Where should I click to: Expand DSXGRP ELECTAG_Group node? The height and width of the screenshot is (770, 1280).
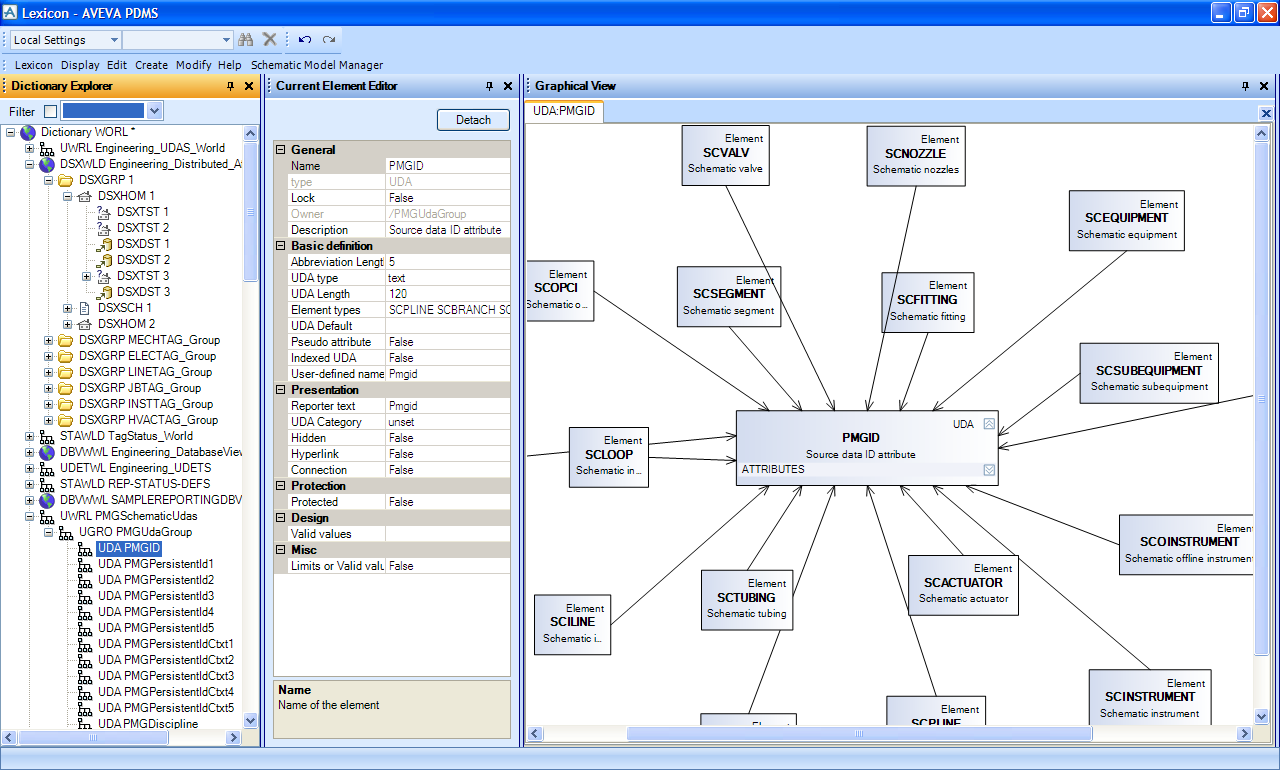pyautogui.click(x=49, y=356)
